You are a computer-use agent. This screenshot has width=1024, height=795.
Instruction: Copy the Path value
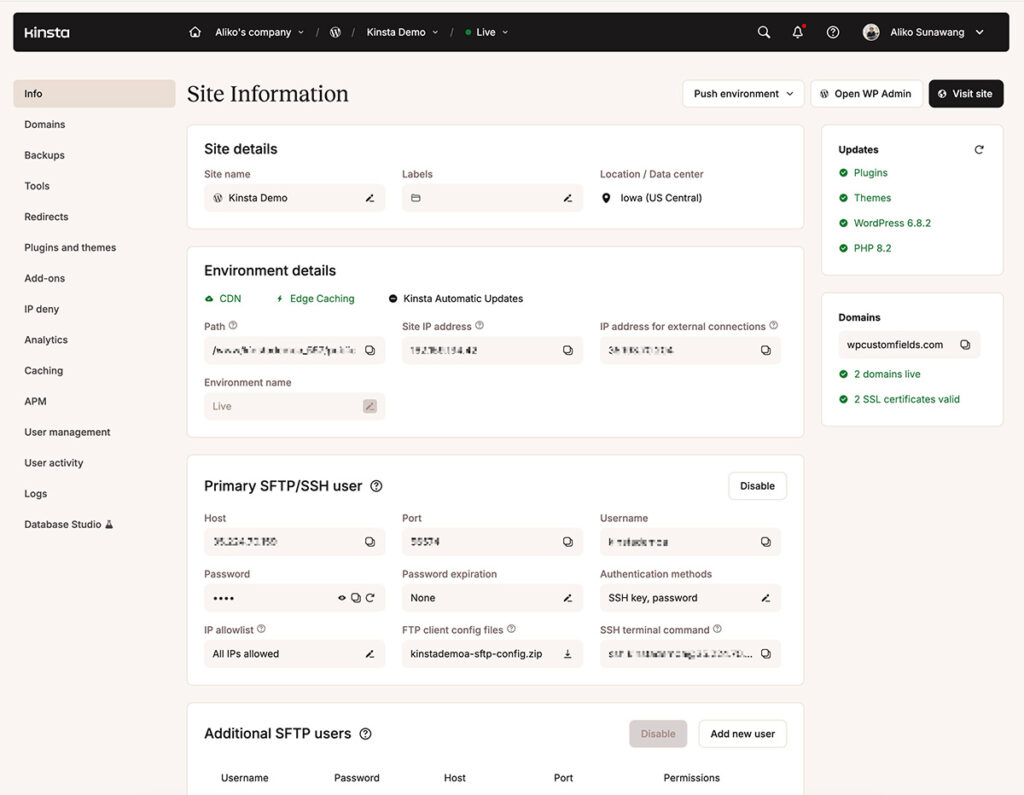(370, 350)
